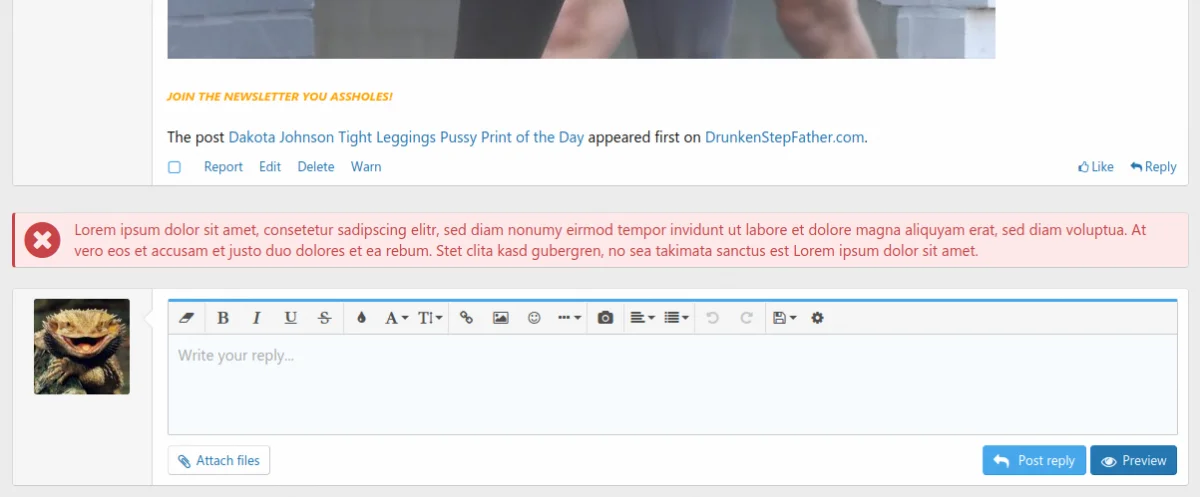
Task: Toggle bold formatting in editor
Action: [223, 318]
